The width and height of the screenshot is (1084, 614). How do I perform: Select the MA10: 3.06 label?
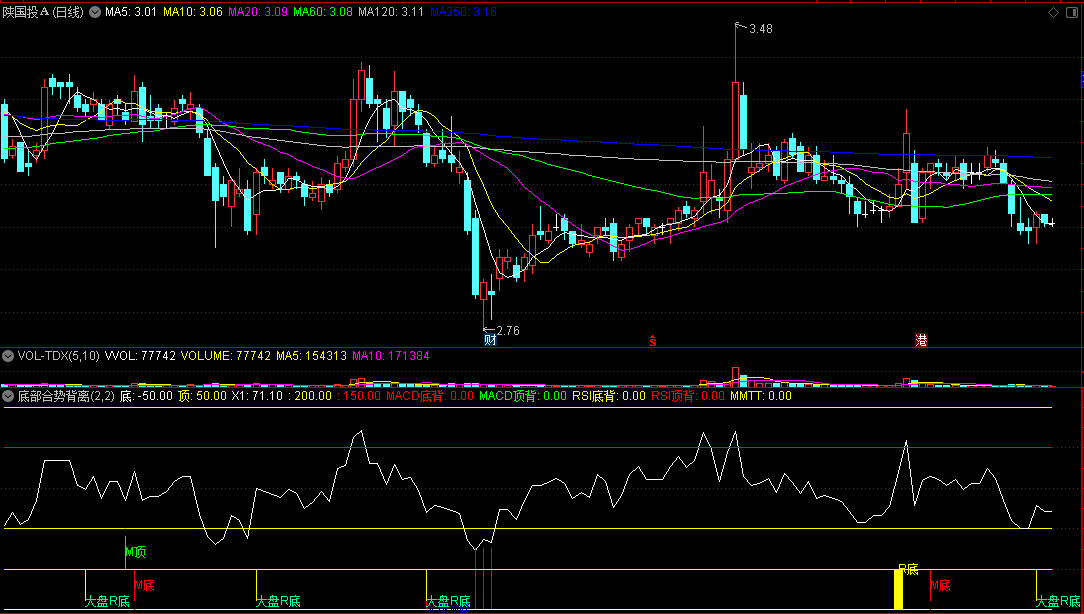pyautogui.click(x=191, y=12)
